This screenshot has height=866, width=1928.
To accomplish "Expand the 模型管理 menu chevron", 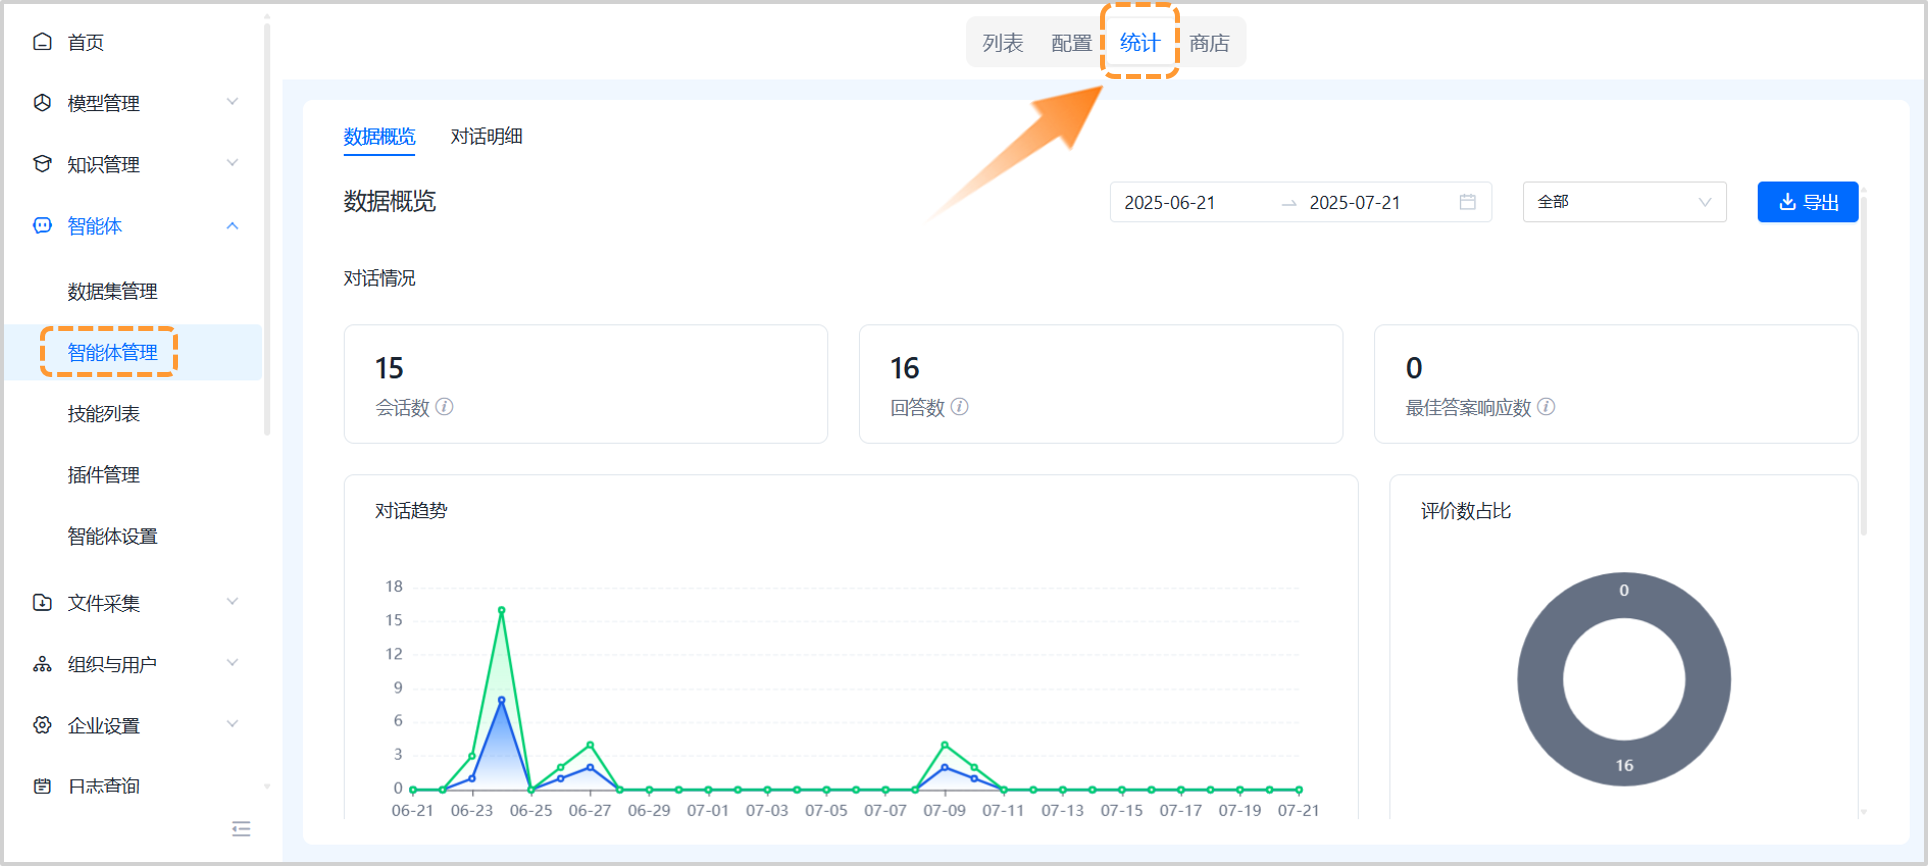I will [232, 102].
